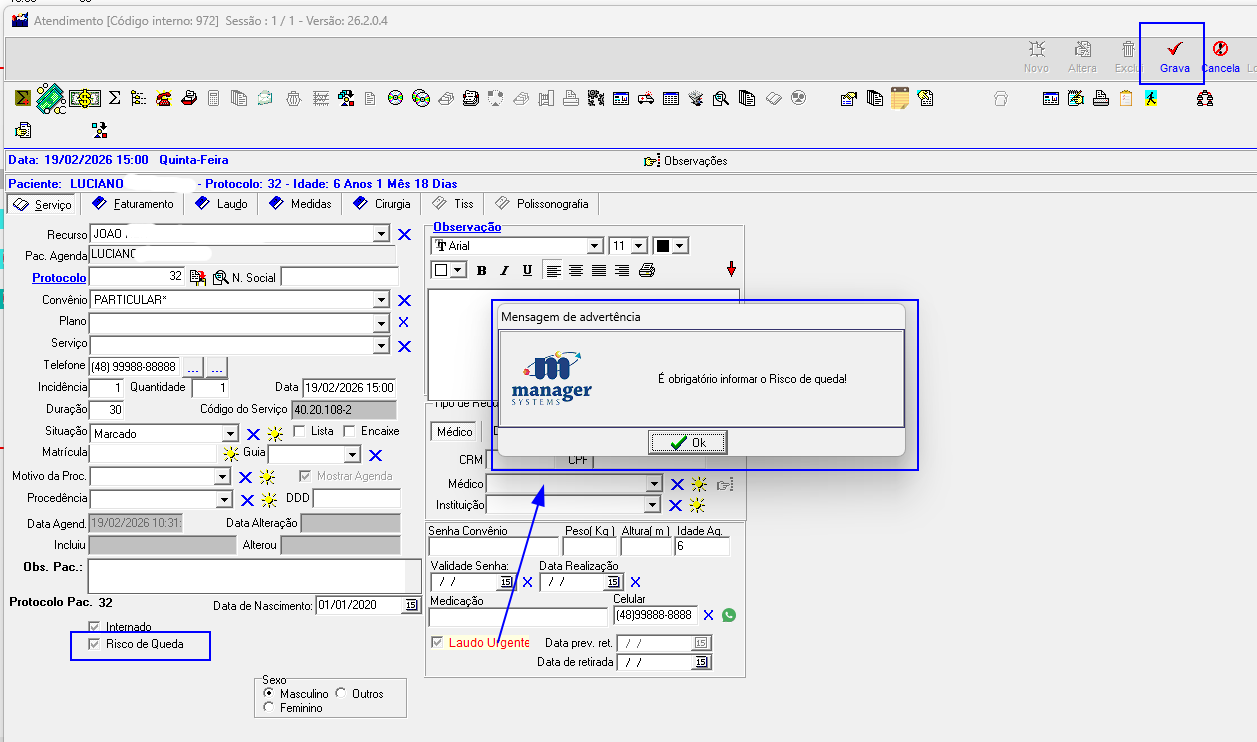Viewport: 1257px width, 742px height.
Task: Expand the Convênio dropdown
Action: coord(380,300)
